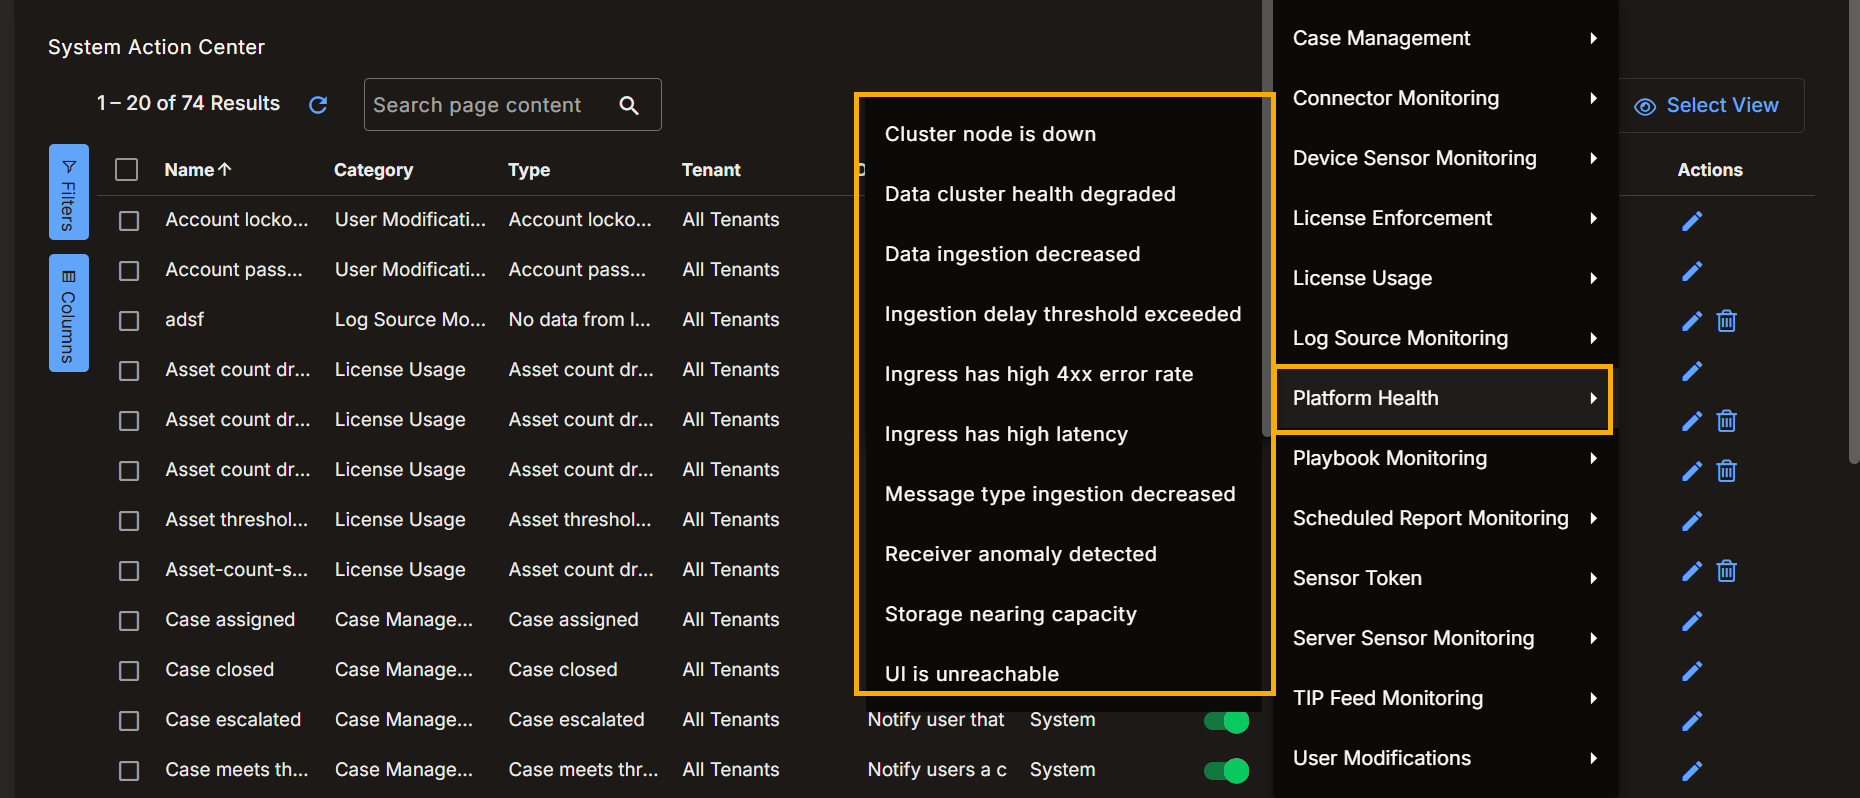
Task: Open the Columns side panel
Action: (x=69, y=313)
